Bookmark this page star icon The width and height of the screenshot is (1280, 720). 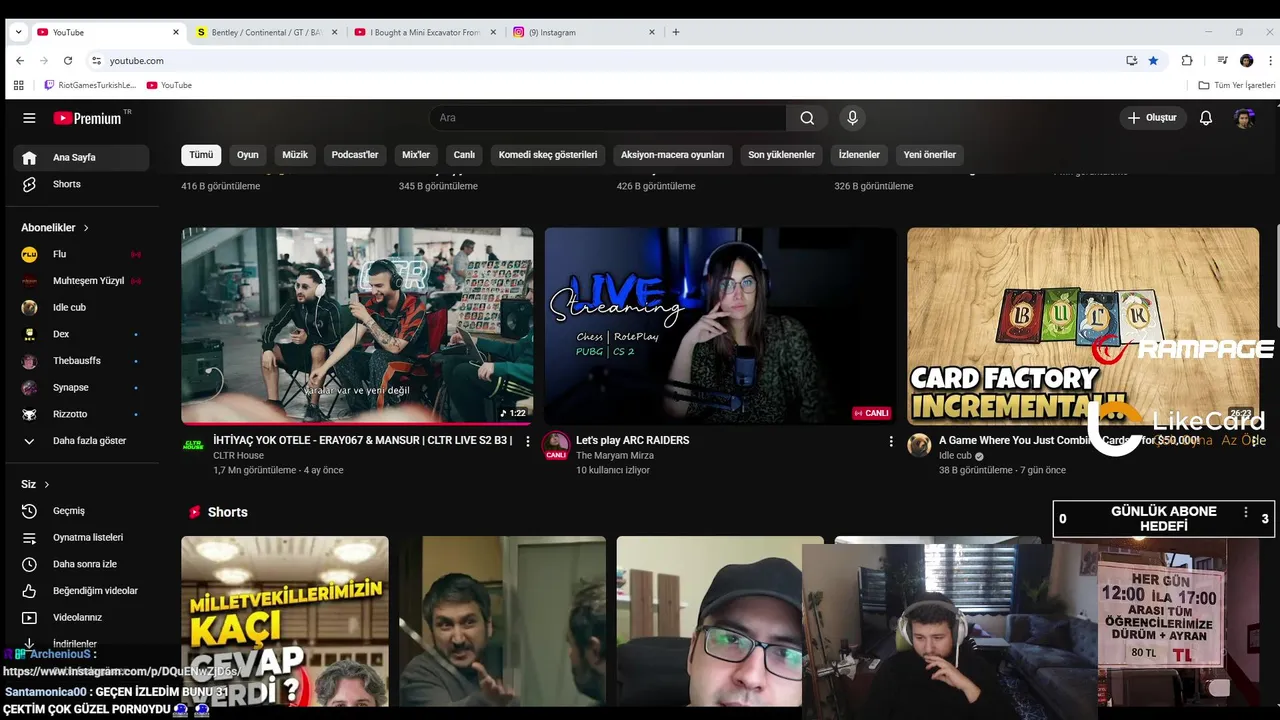click(1153, 60)
